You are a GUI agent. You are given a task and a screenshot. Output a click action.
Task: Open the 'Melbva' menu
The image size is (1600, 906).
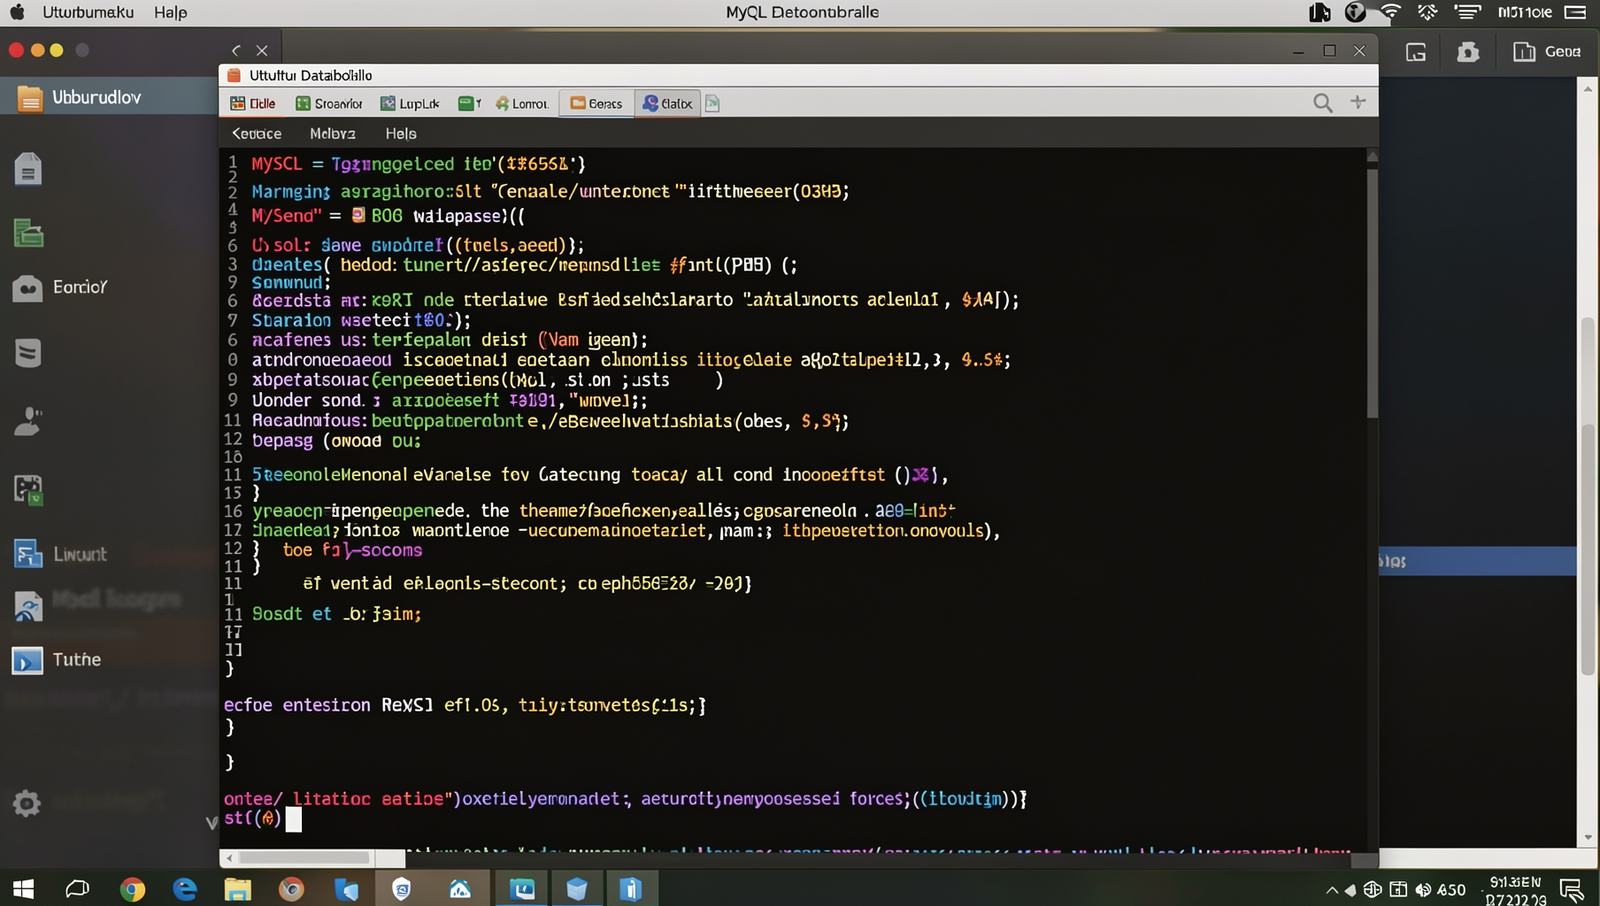pyautogui.click(x=333, y=133)
